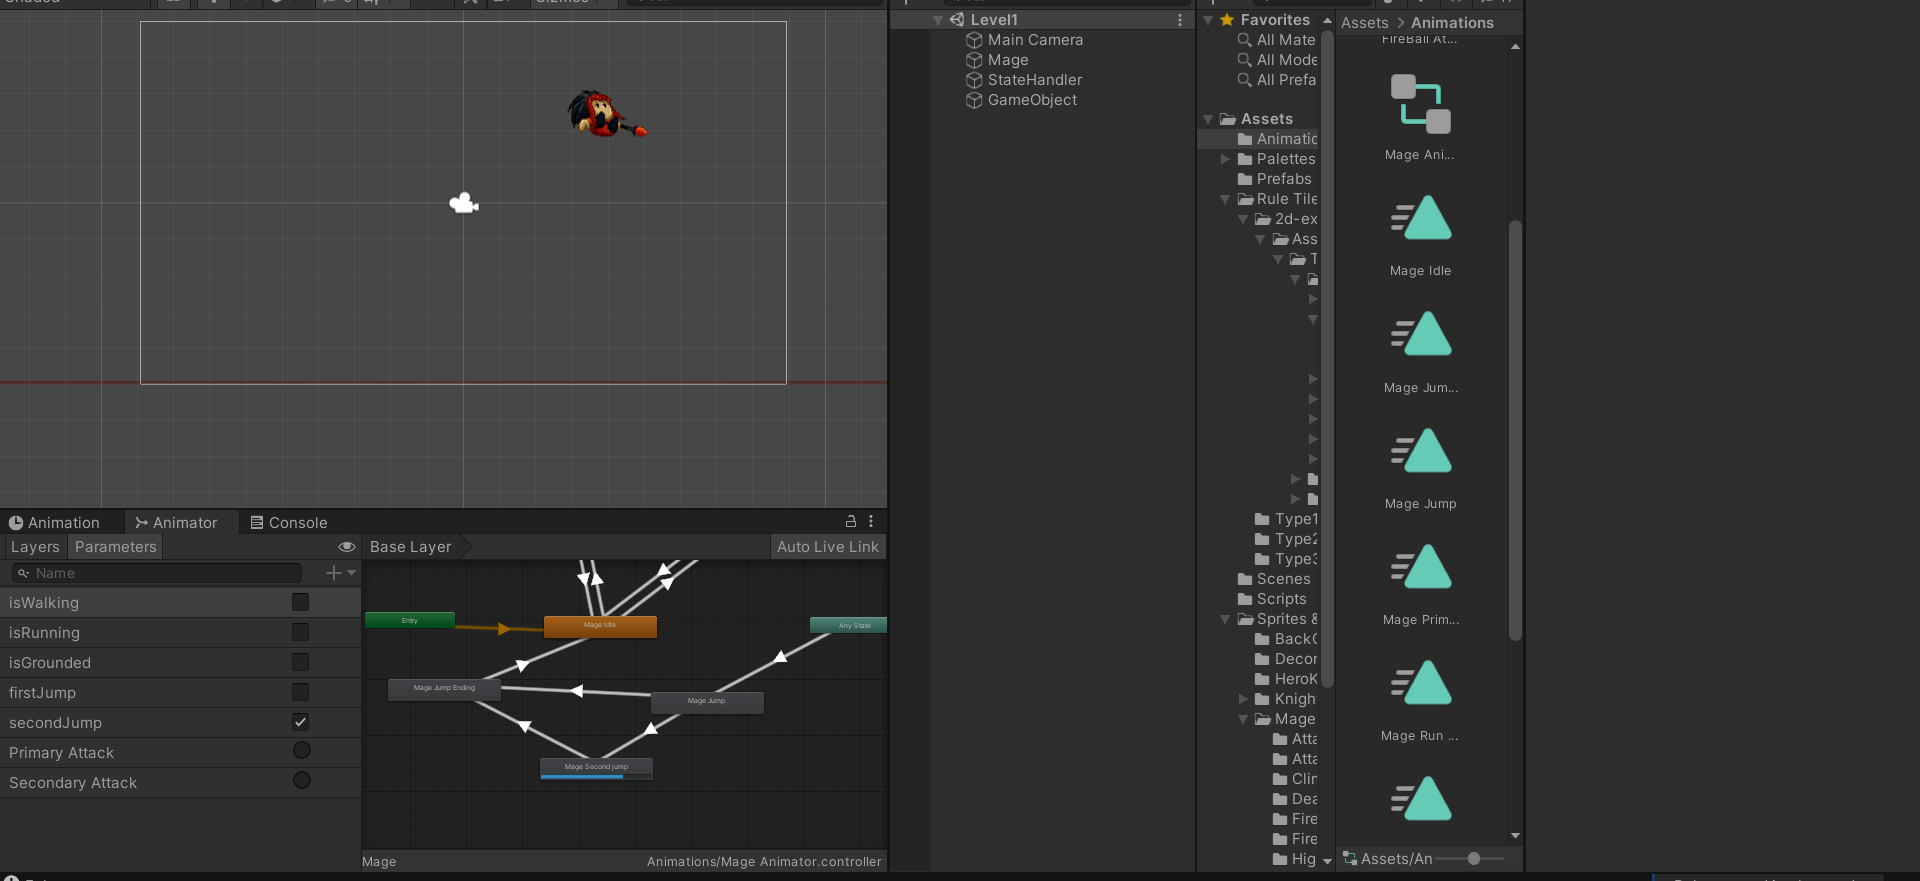1920x881 pixels.
Task: Click the parameter Name search field
Action: [x=157, y=573]
